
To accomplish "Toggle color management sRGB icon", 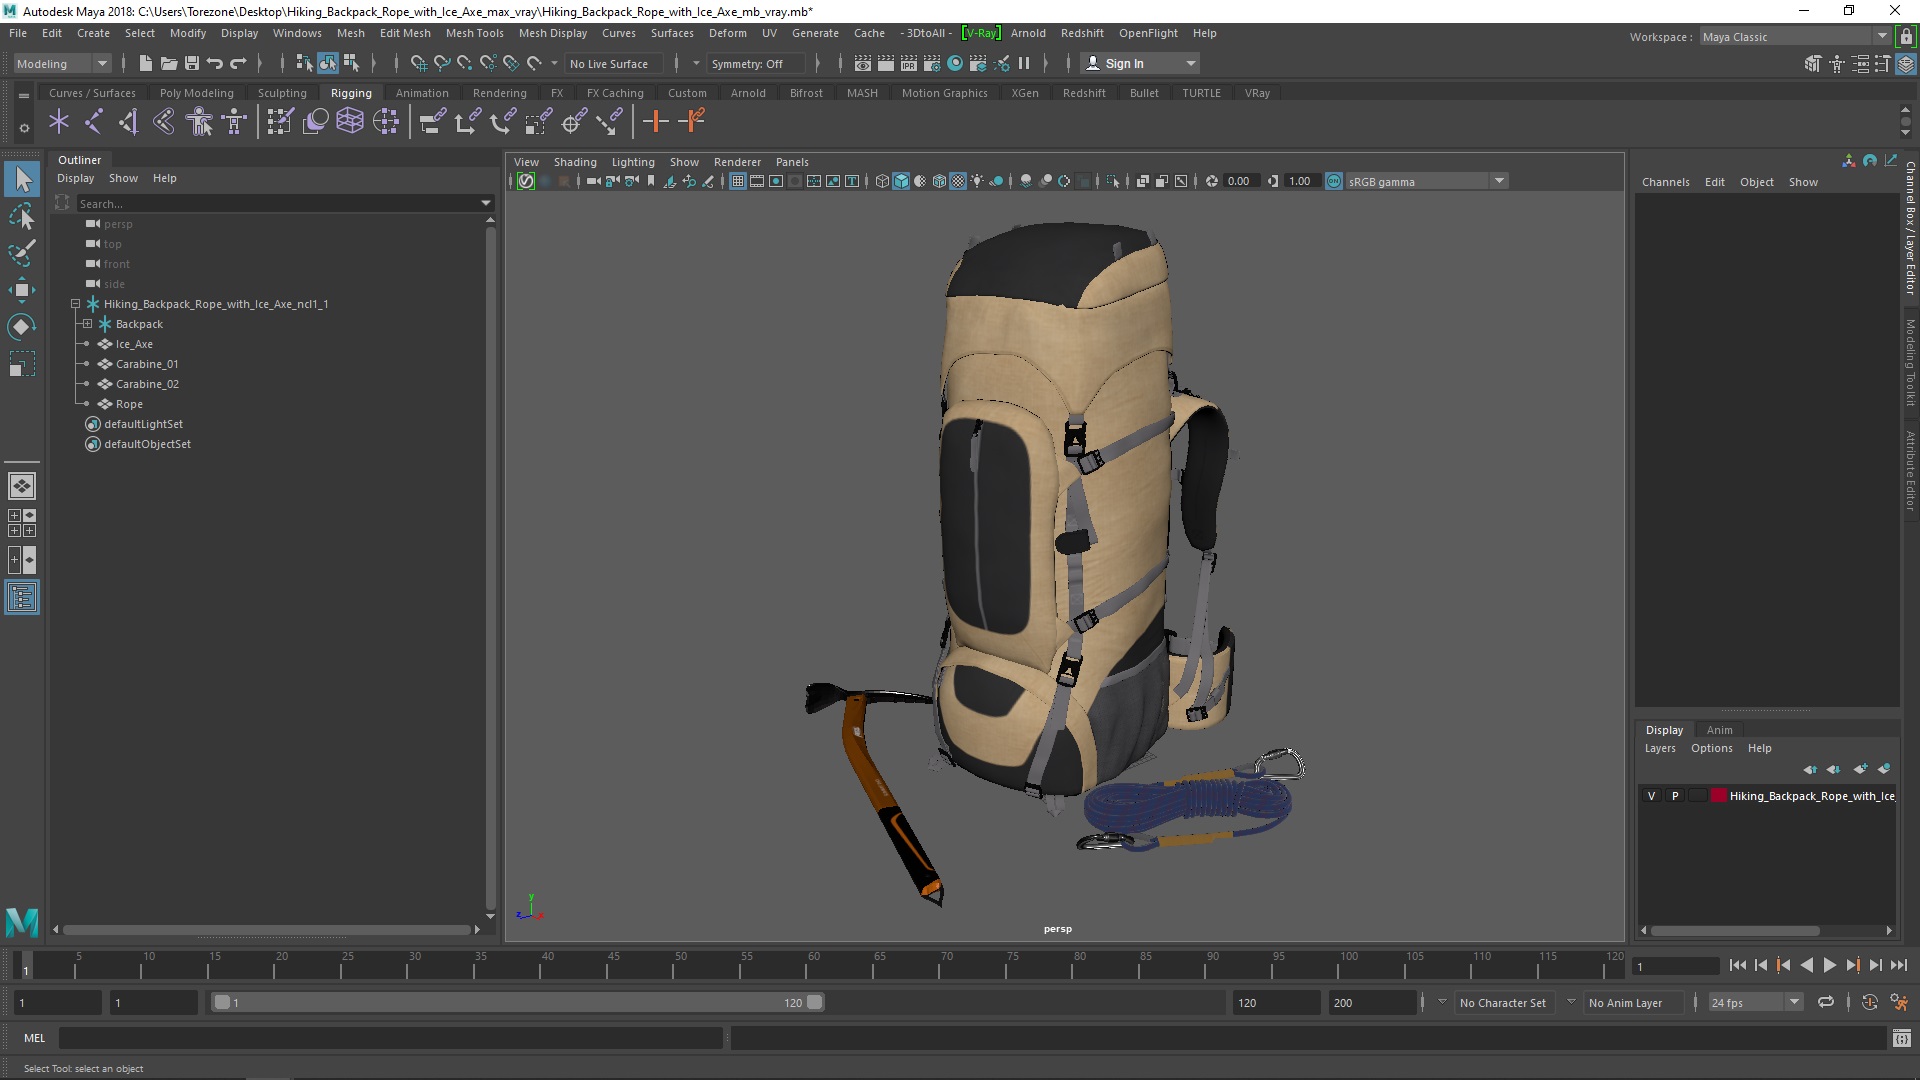I will click(1334, 181).
